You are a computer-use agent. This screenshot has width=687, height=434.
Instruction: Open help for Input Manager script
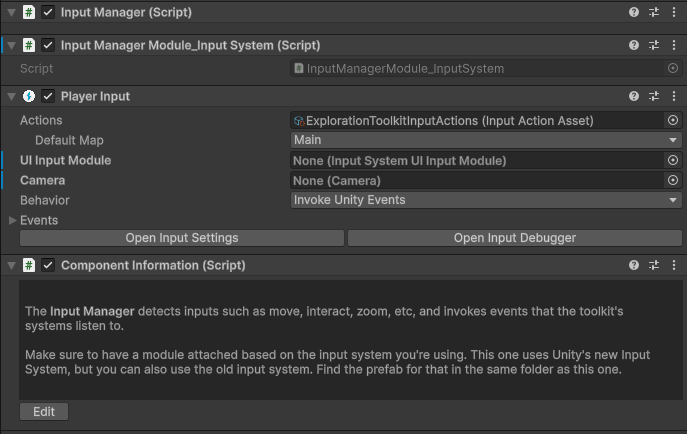tap(634, 12)
